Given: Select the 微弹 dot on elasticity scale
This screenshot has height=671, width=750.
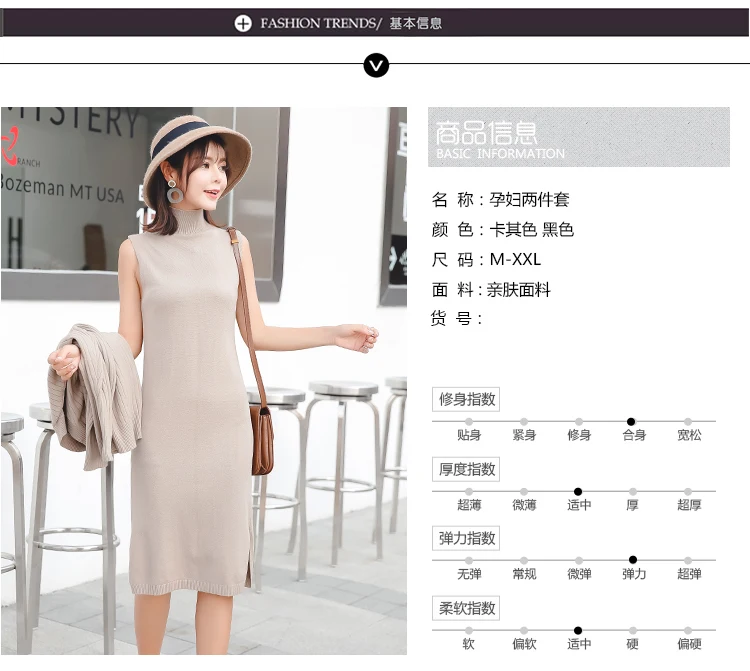Looking at the screenshot, I should (579, 560).
